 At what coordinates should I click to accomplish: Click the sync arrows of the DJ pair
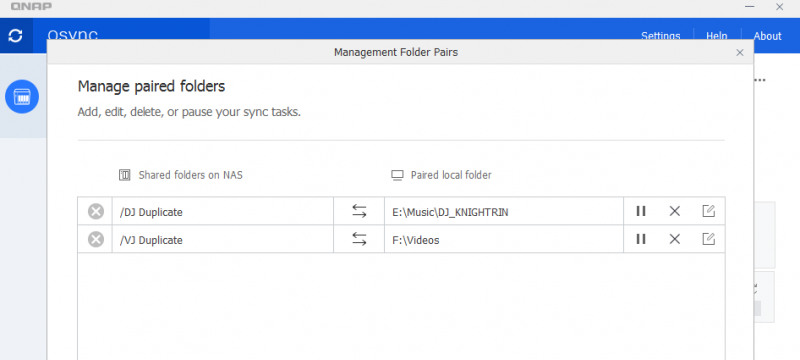pyautogui.click(x=359, y=211)
